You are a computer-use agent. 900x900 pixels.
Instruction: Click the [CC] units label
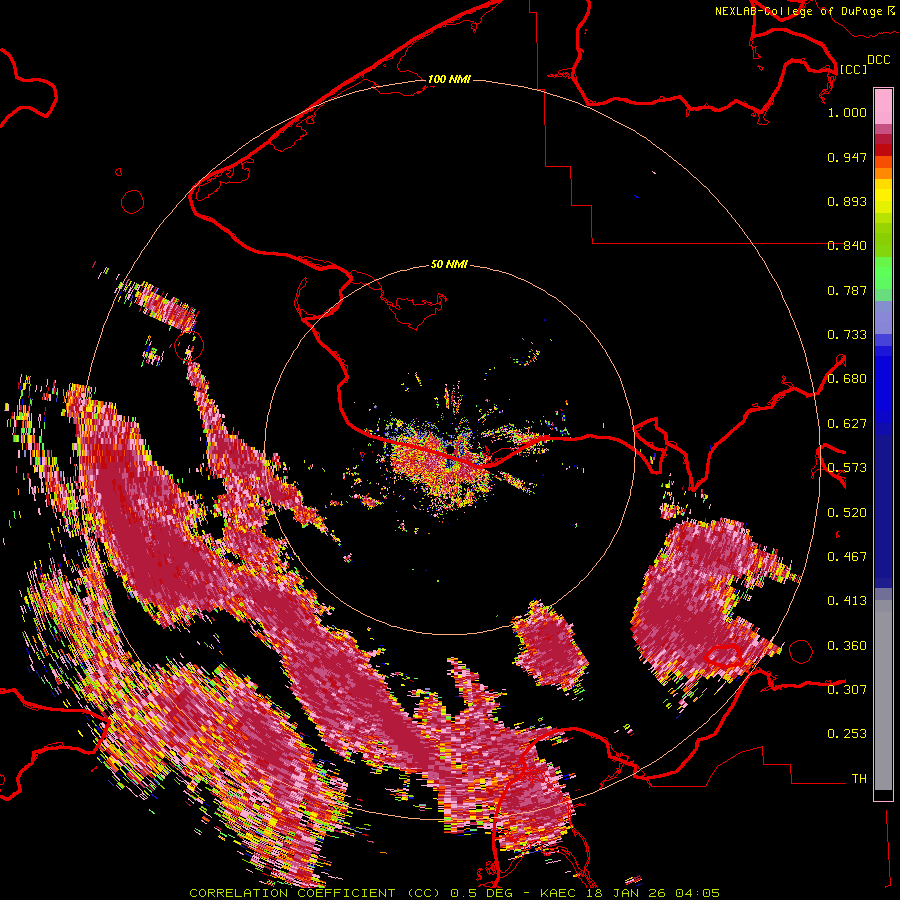point(853,69)
